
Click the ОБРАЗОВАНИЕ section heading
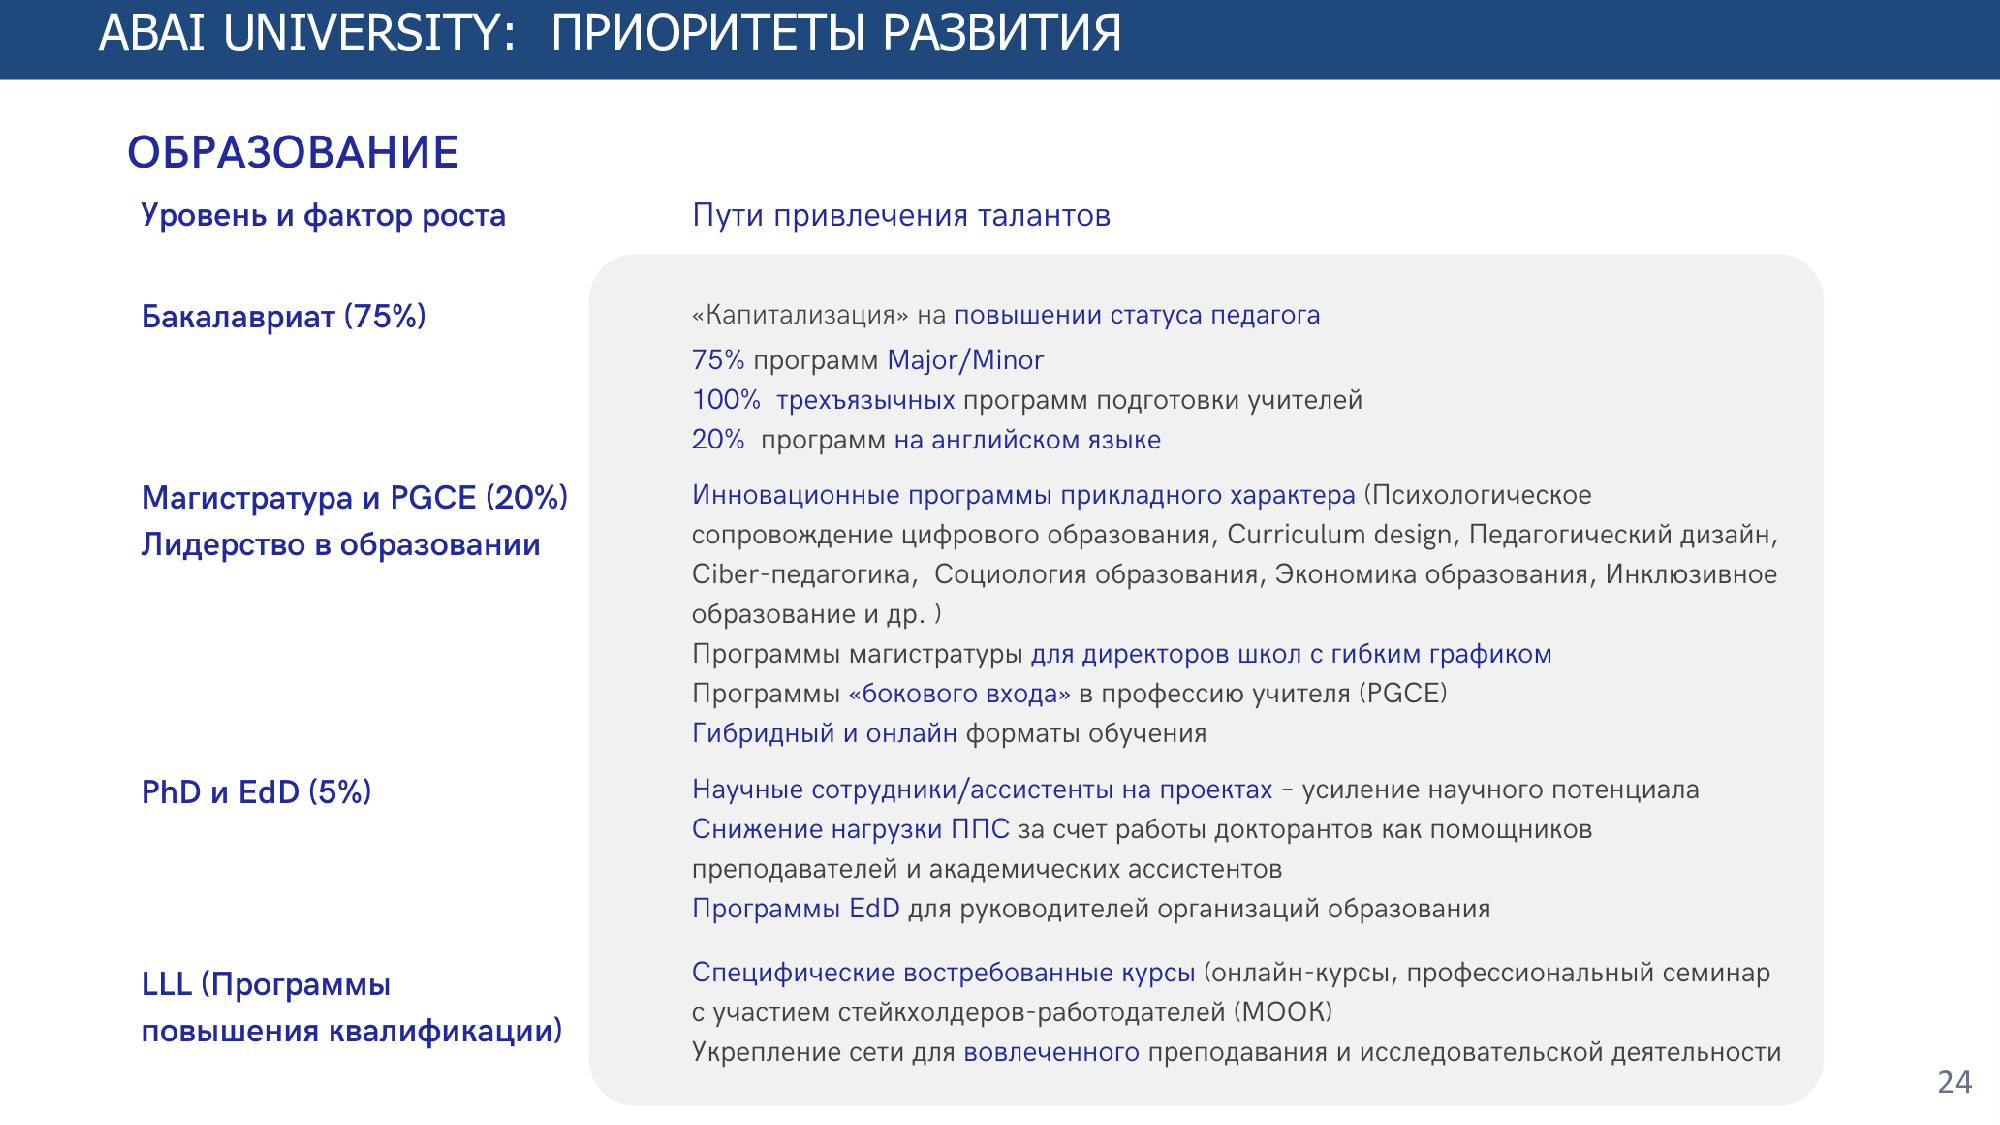[x=292, y=153]
